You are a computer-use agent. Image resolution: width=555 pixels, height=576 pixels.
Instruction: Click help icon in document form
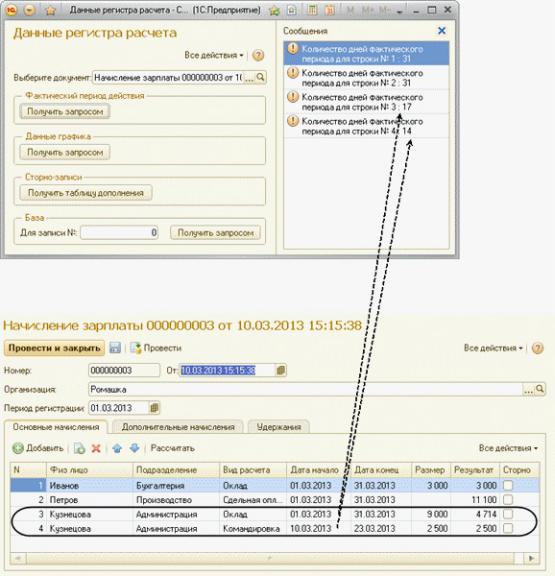[x=537, y=348]
